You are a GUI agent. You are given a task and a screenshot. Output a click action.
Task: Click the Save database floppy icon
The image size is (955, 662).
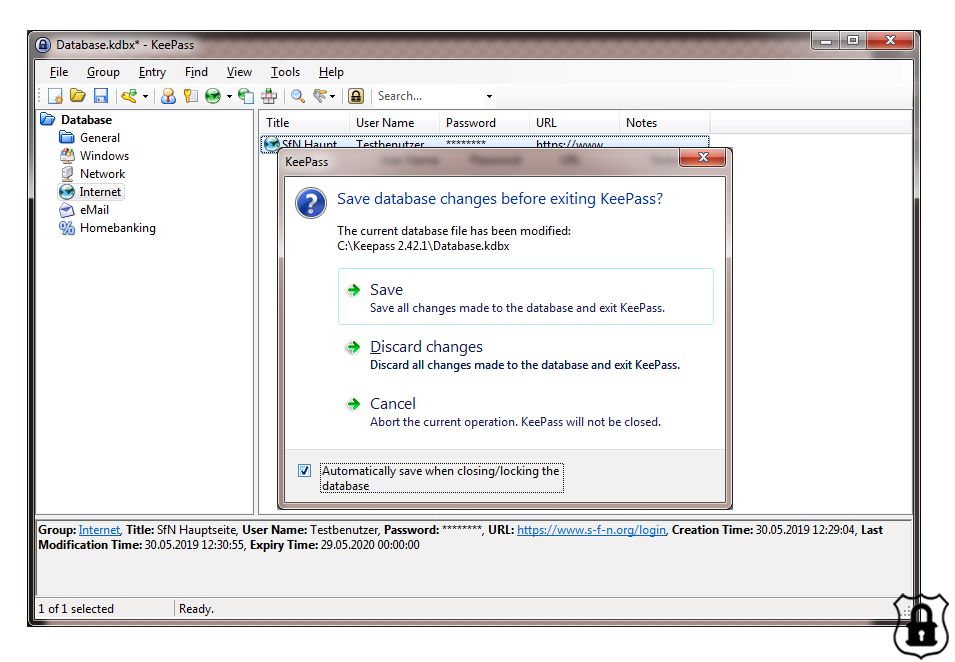[100, 96]
